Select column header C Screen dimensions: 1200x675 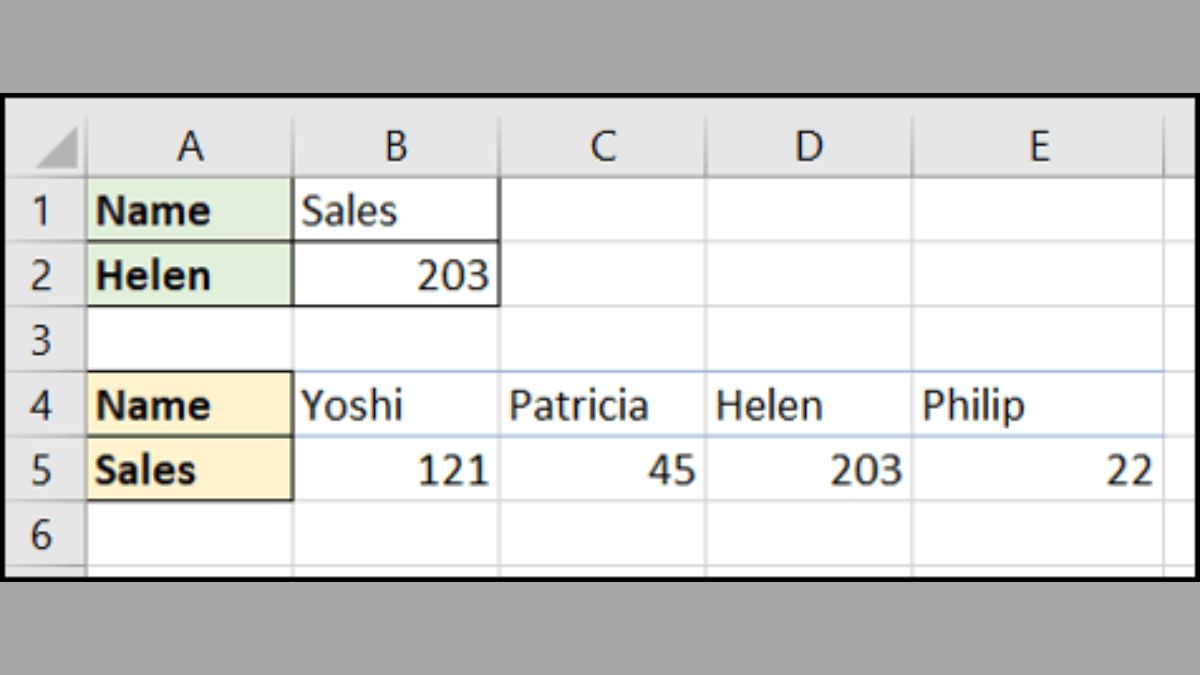603,145
